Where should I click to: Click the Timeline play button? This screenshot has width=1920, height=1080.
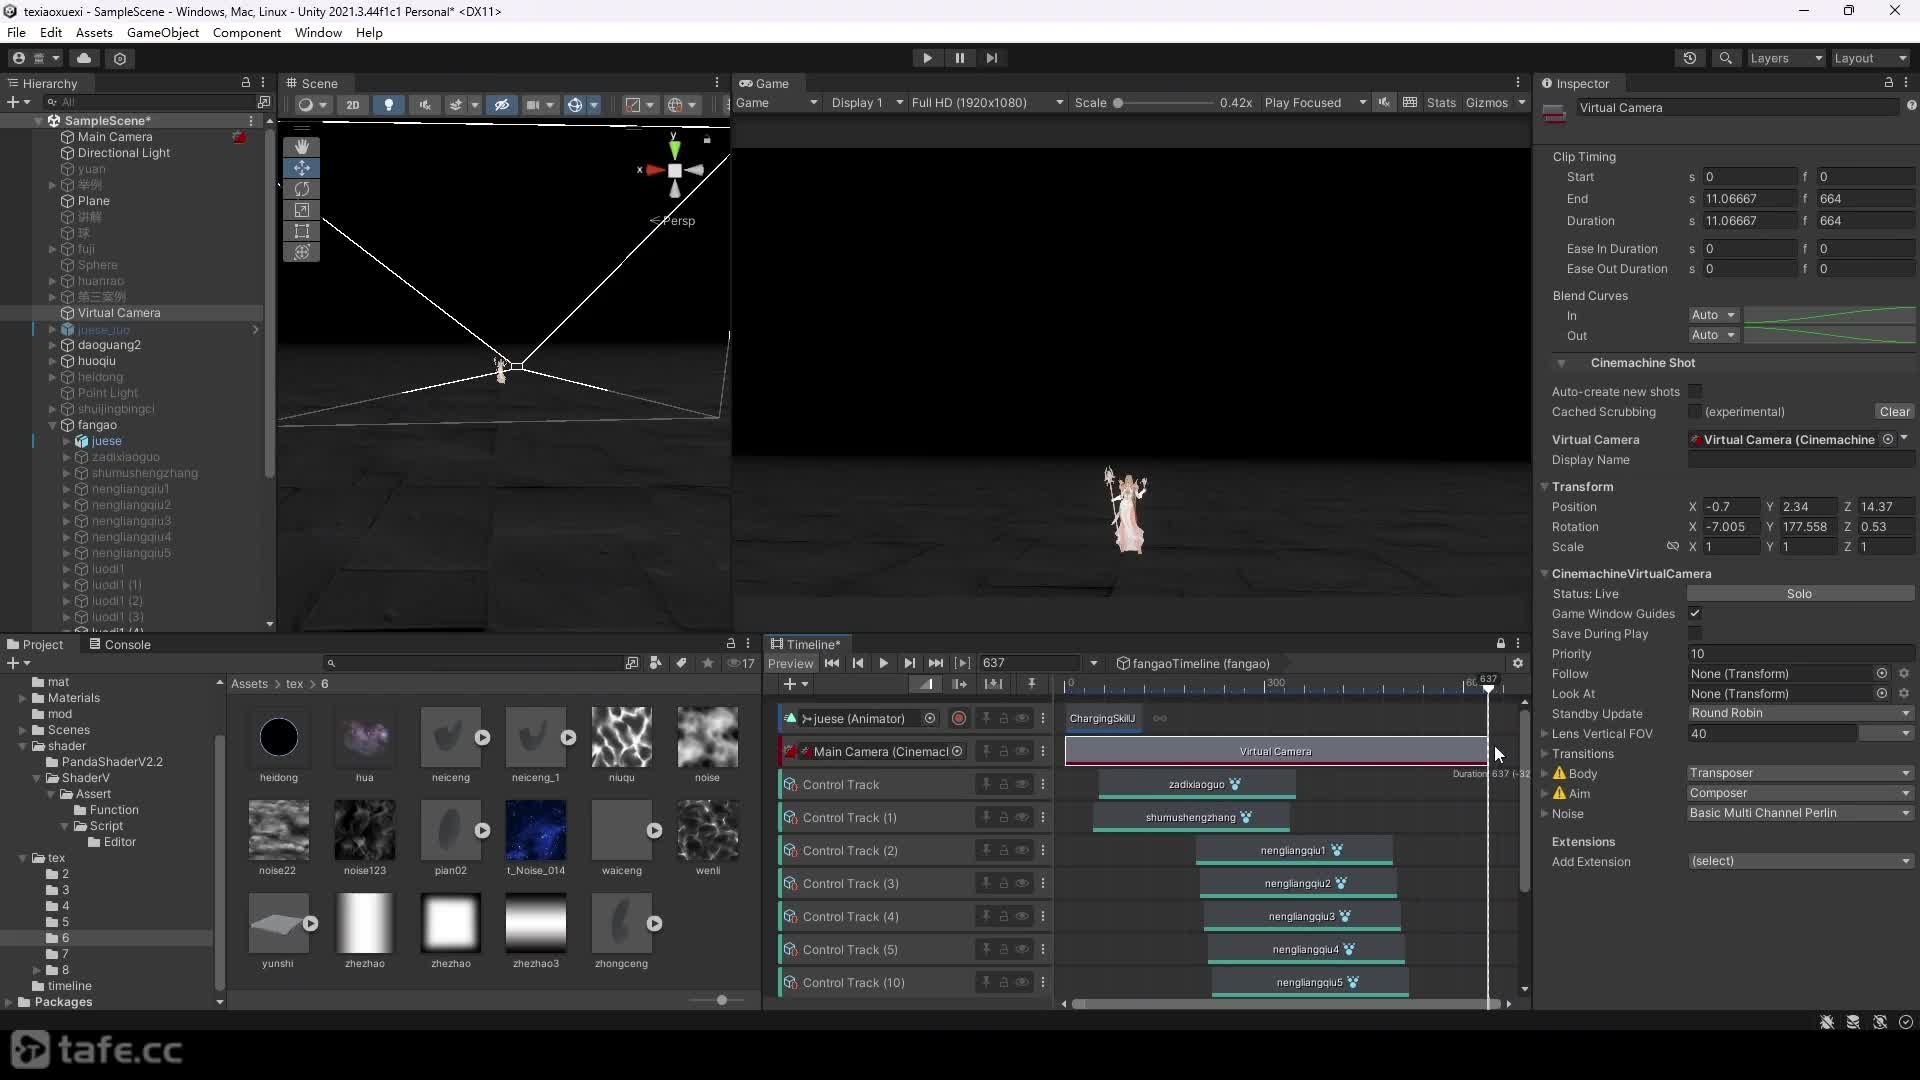click(x=883, y=663)
